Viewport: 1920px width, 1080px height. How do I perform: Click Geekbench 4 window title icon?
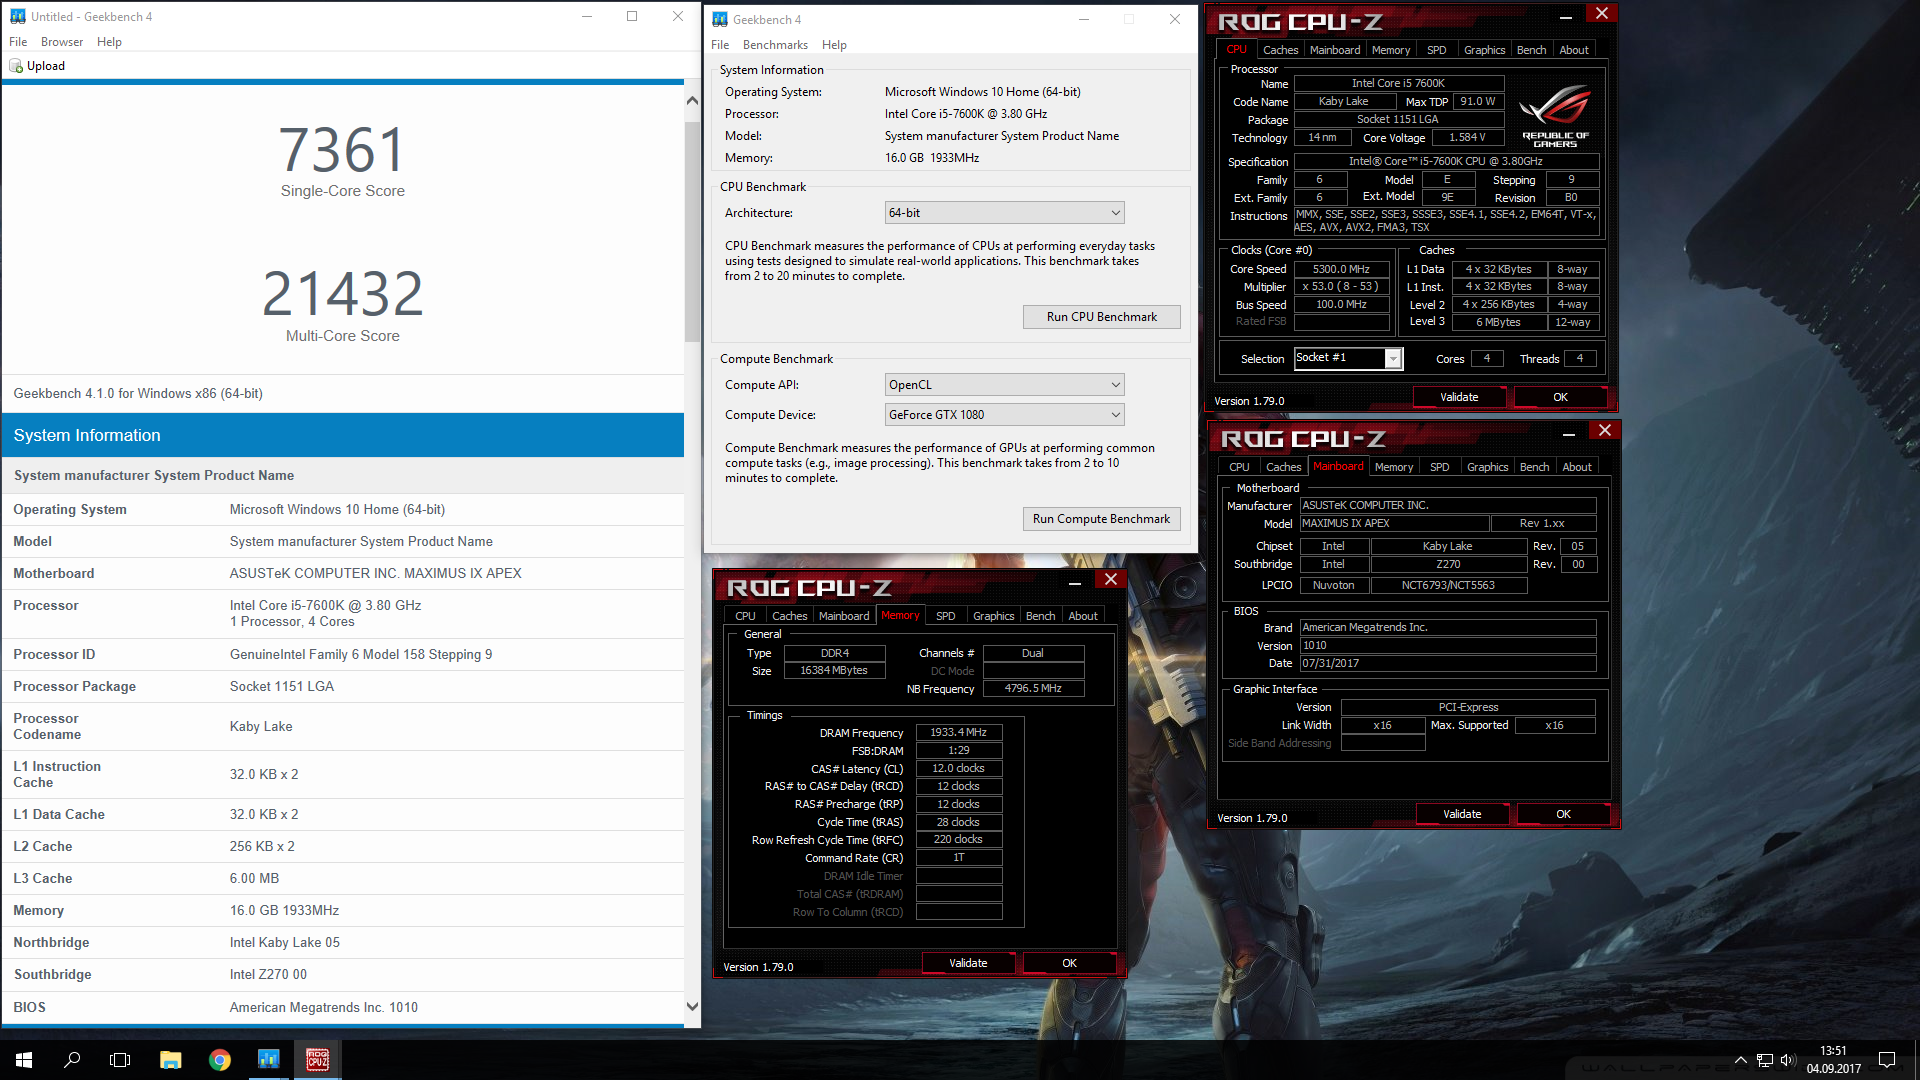coord(720,19)
